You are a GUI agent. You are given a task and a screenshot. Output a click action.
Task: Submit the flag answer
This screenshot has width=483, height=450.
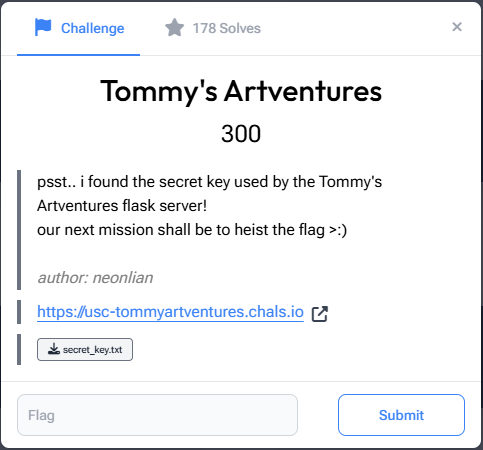coord(401,415)
